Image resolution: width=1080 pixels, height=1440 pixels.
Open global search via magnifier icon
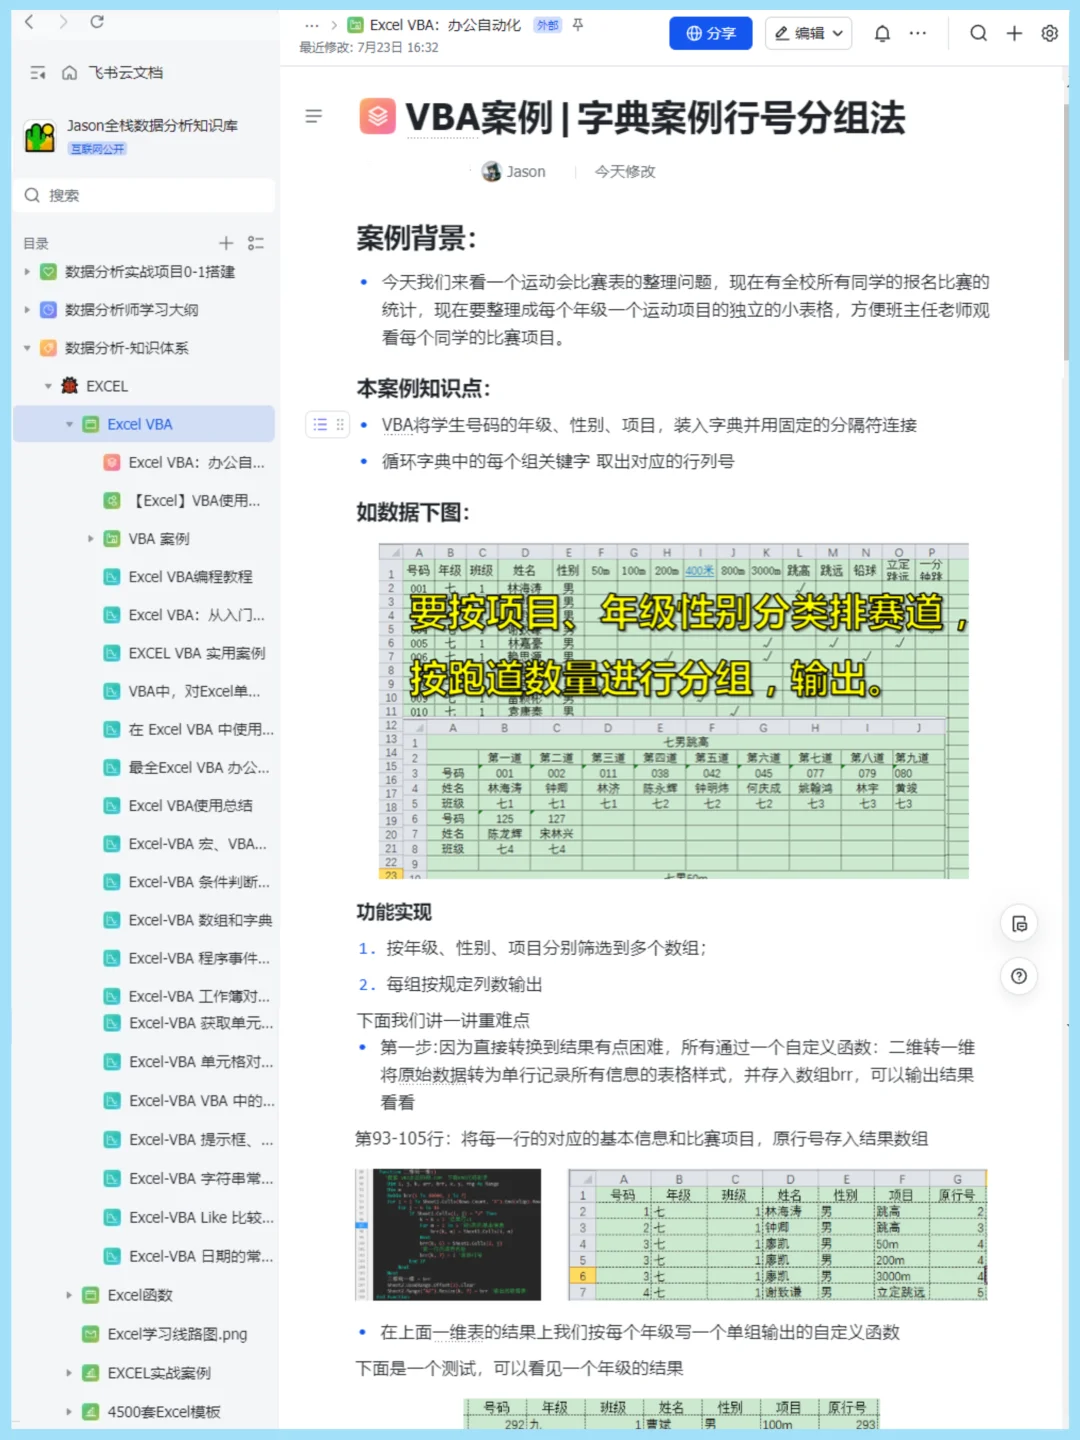coord(978,33)
